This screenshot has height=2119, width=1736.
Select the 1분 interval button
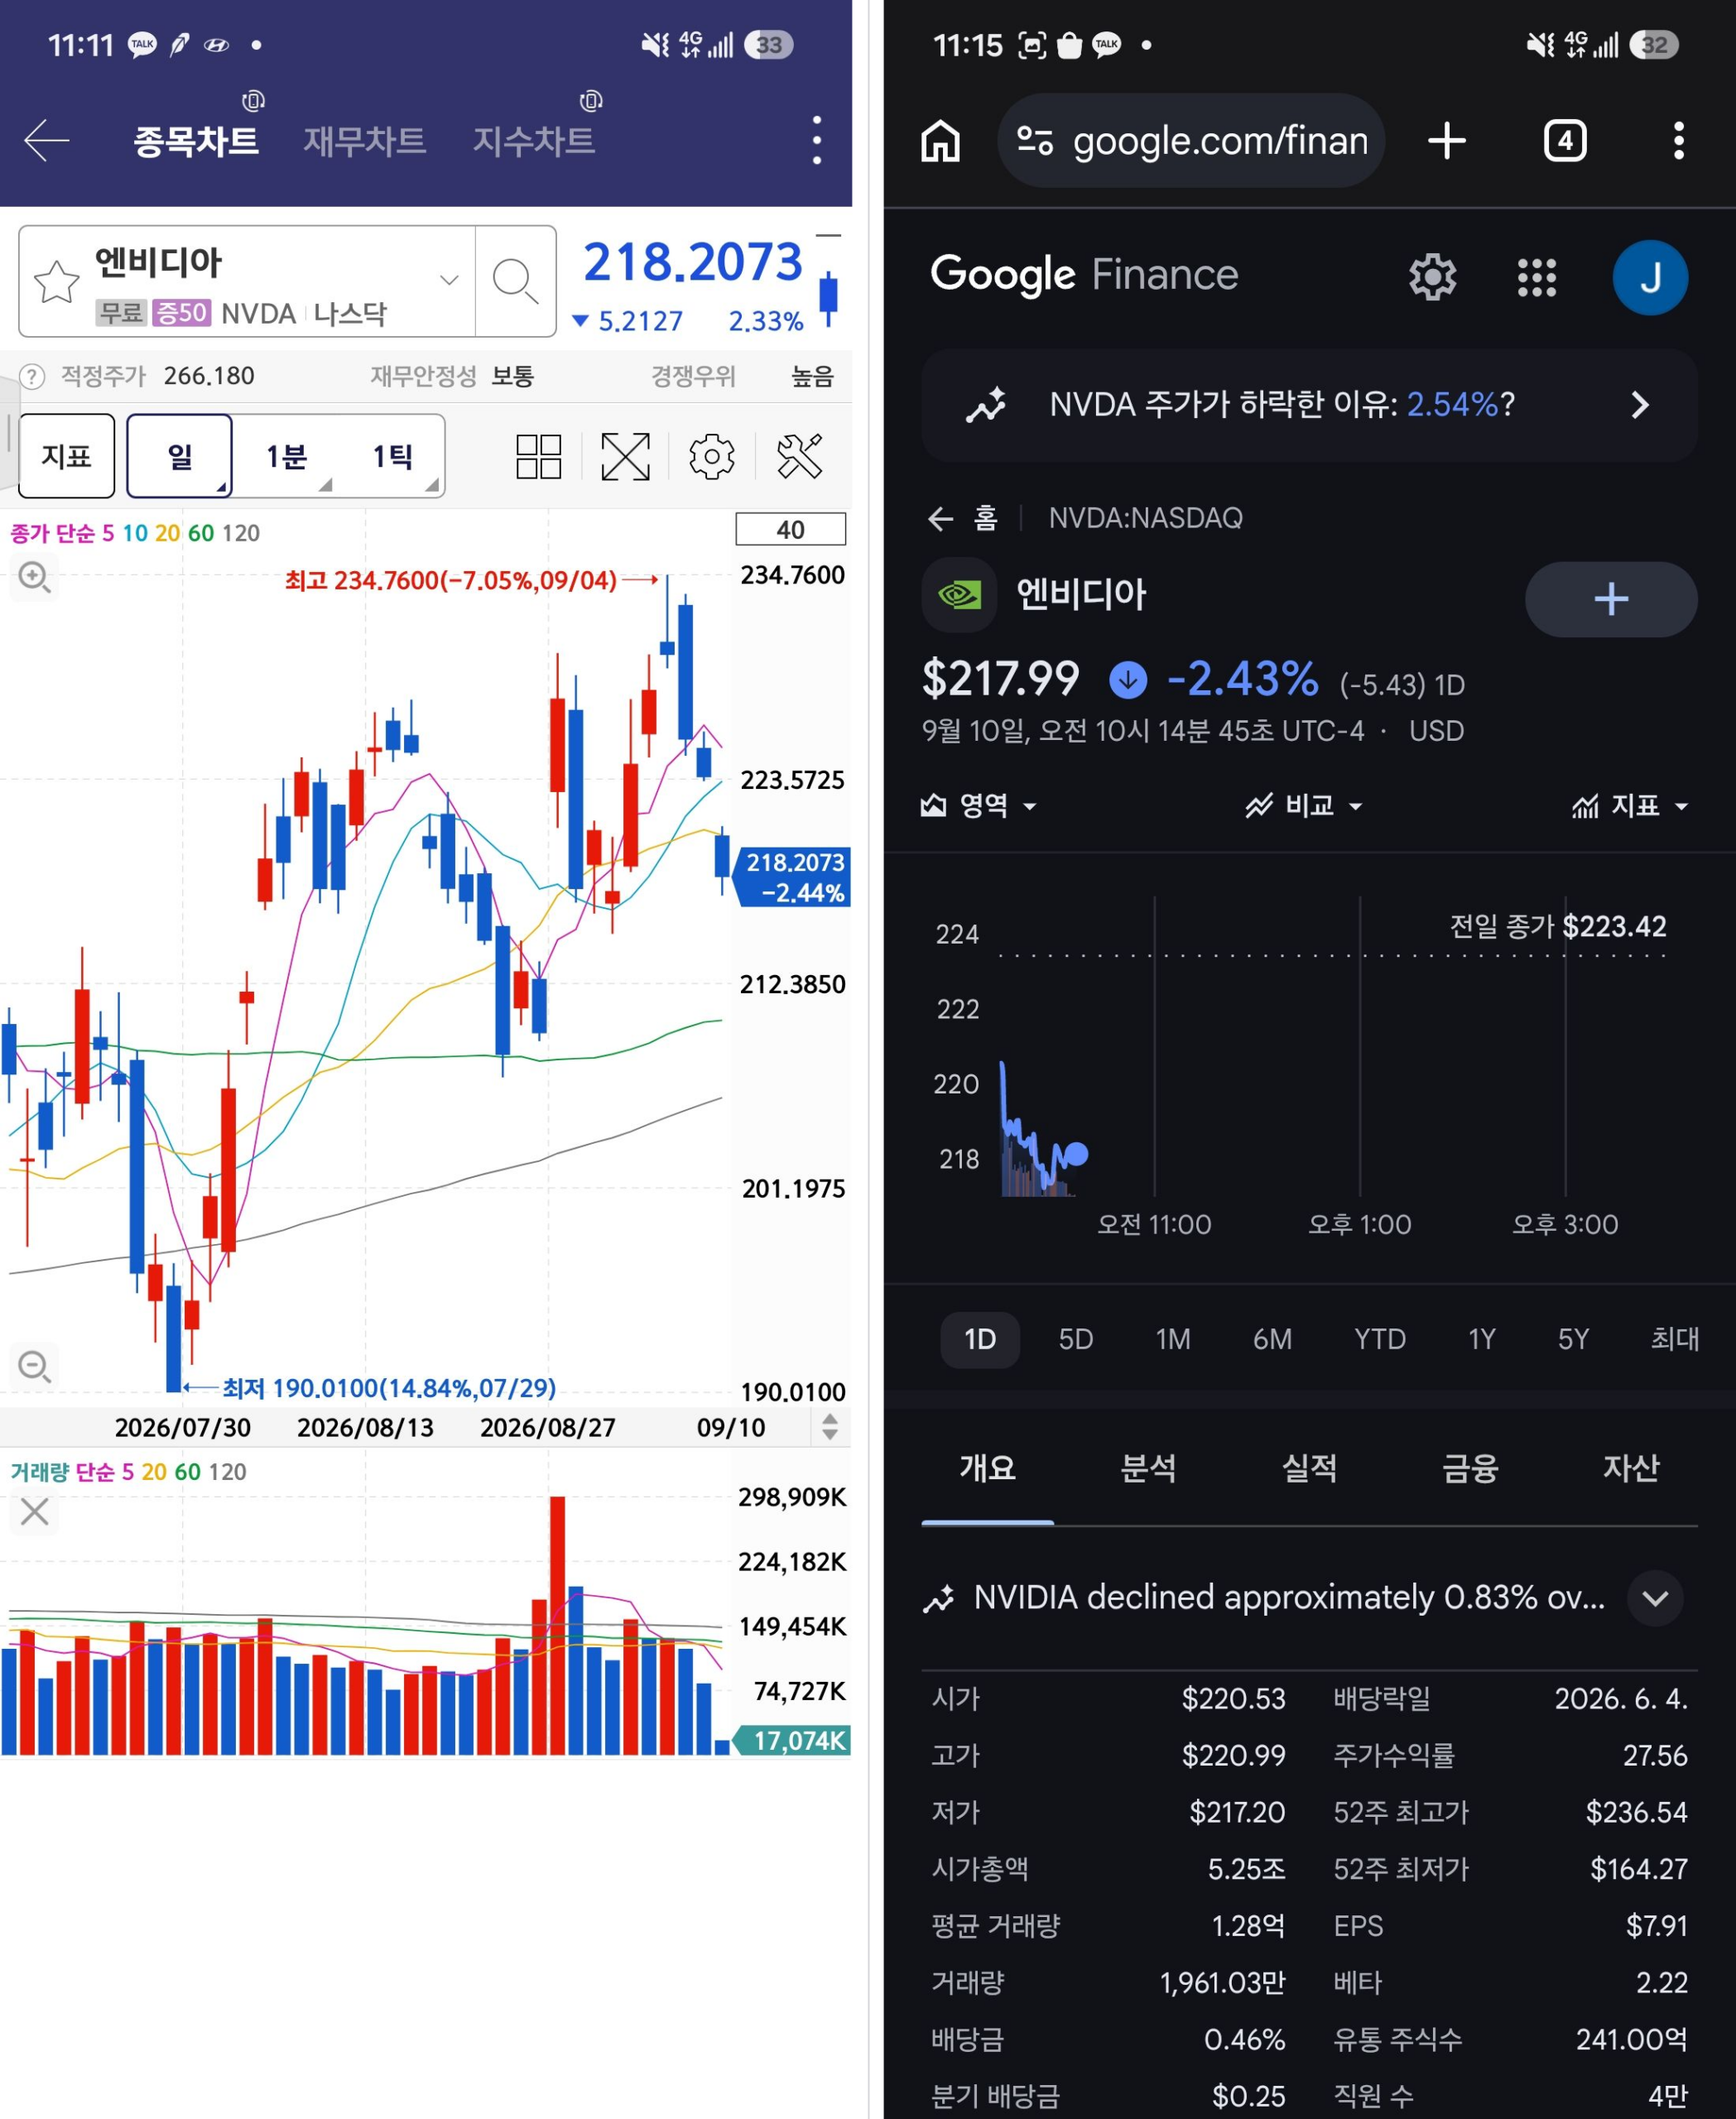point(287,457)
